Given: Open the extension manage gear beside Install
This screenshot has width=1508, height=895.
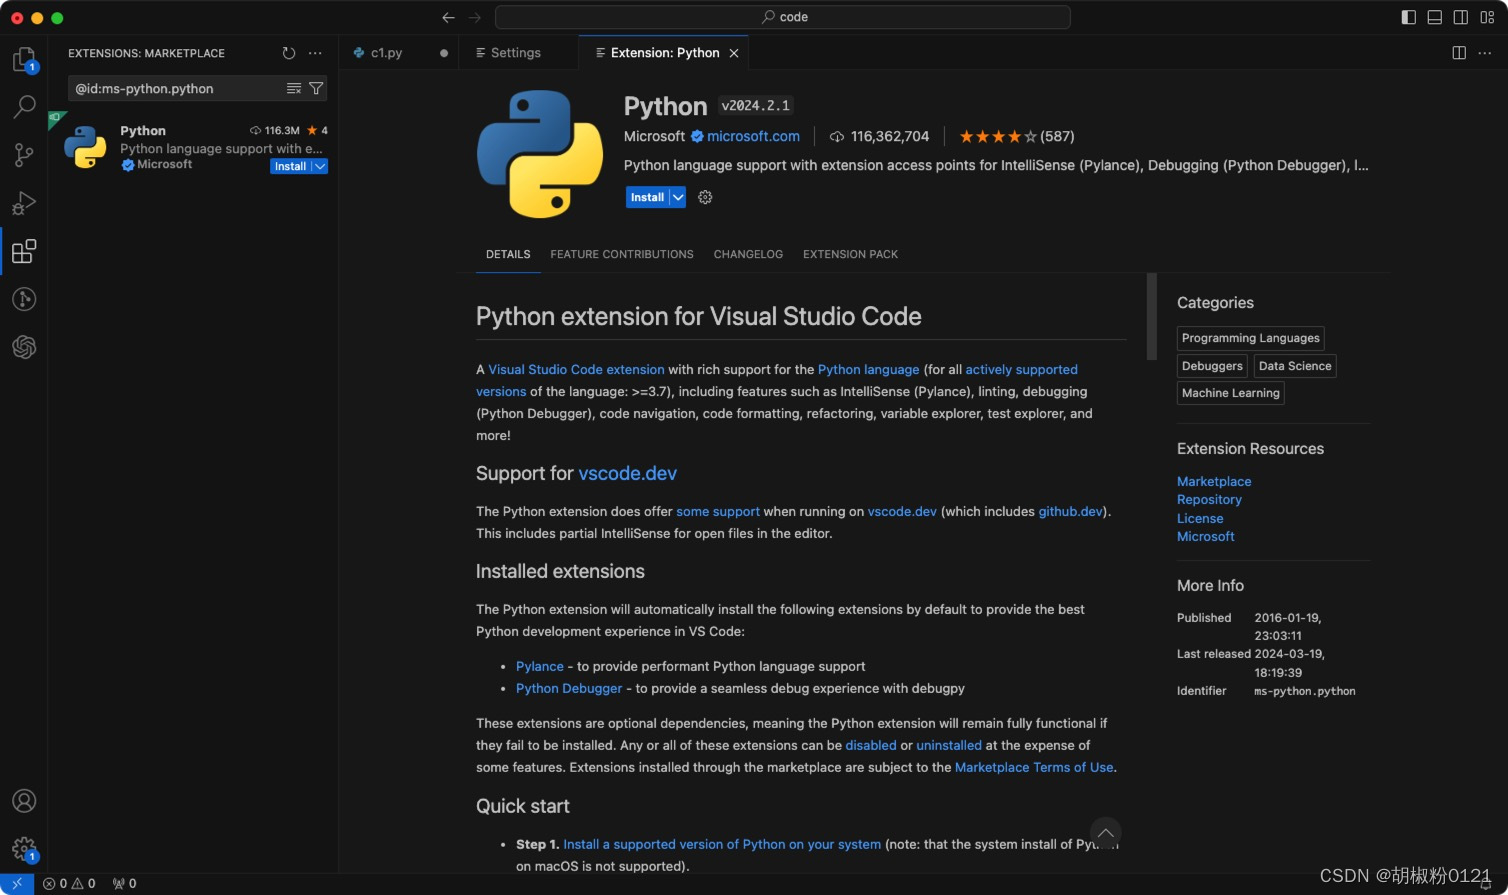Looking at the screenshot, I should pyautogui.click(x=705, y=197).
